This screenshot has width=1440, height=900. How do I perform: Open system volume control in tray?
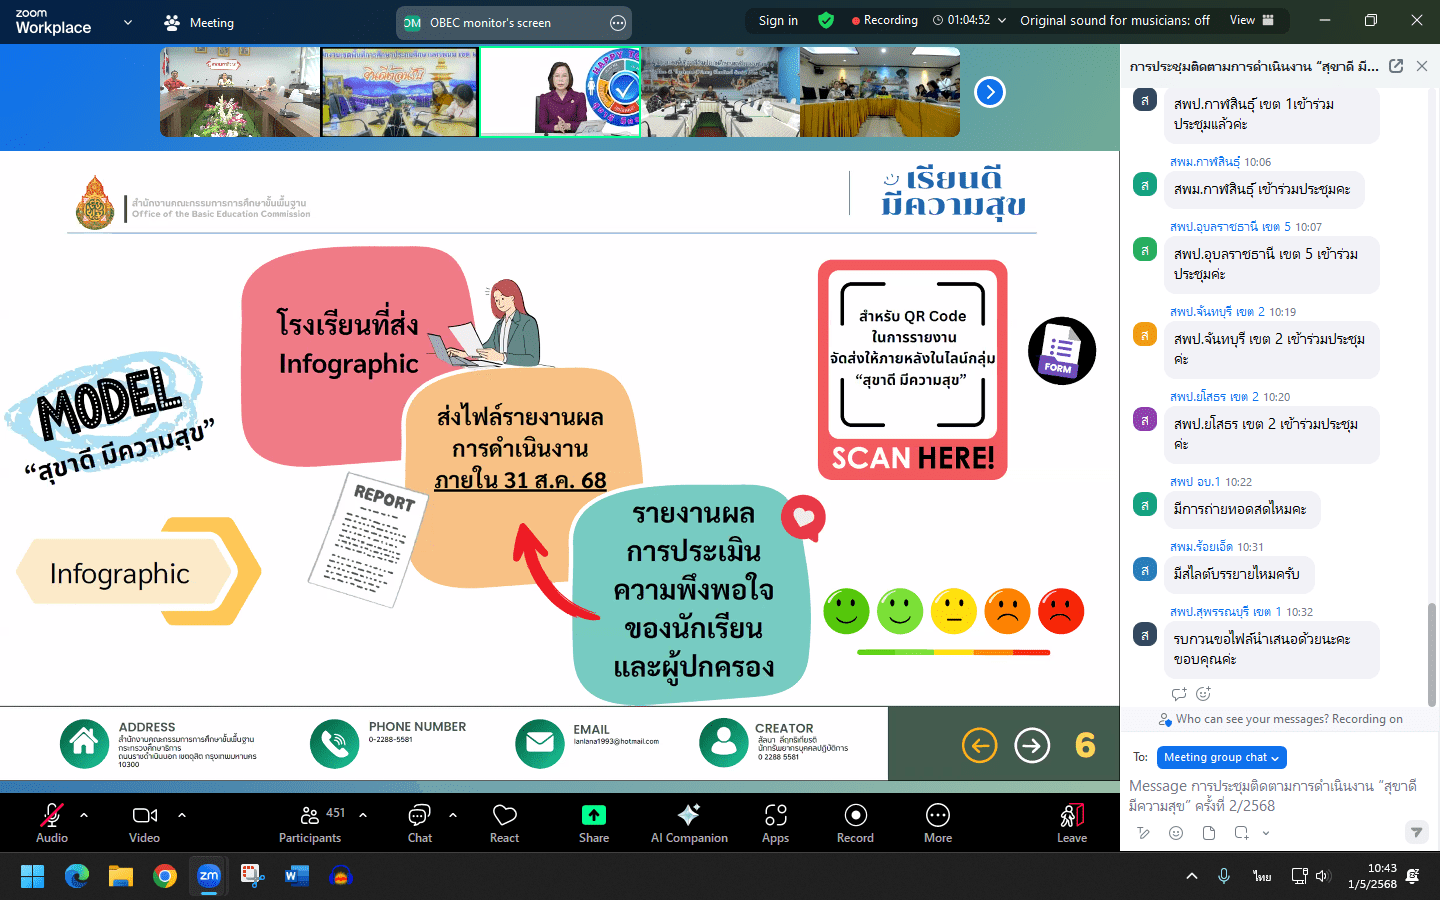click(1323, 876)
